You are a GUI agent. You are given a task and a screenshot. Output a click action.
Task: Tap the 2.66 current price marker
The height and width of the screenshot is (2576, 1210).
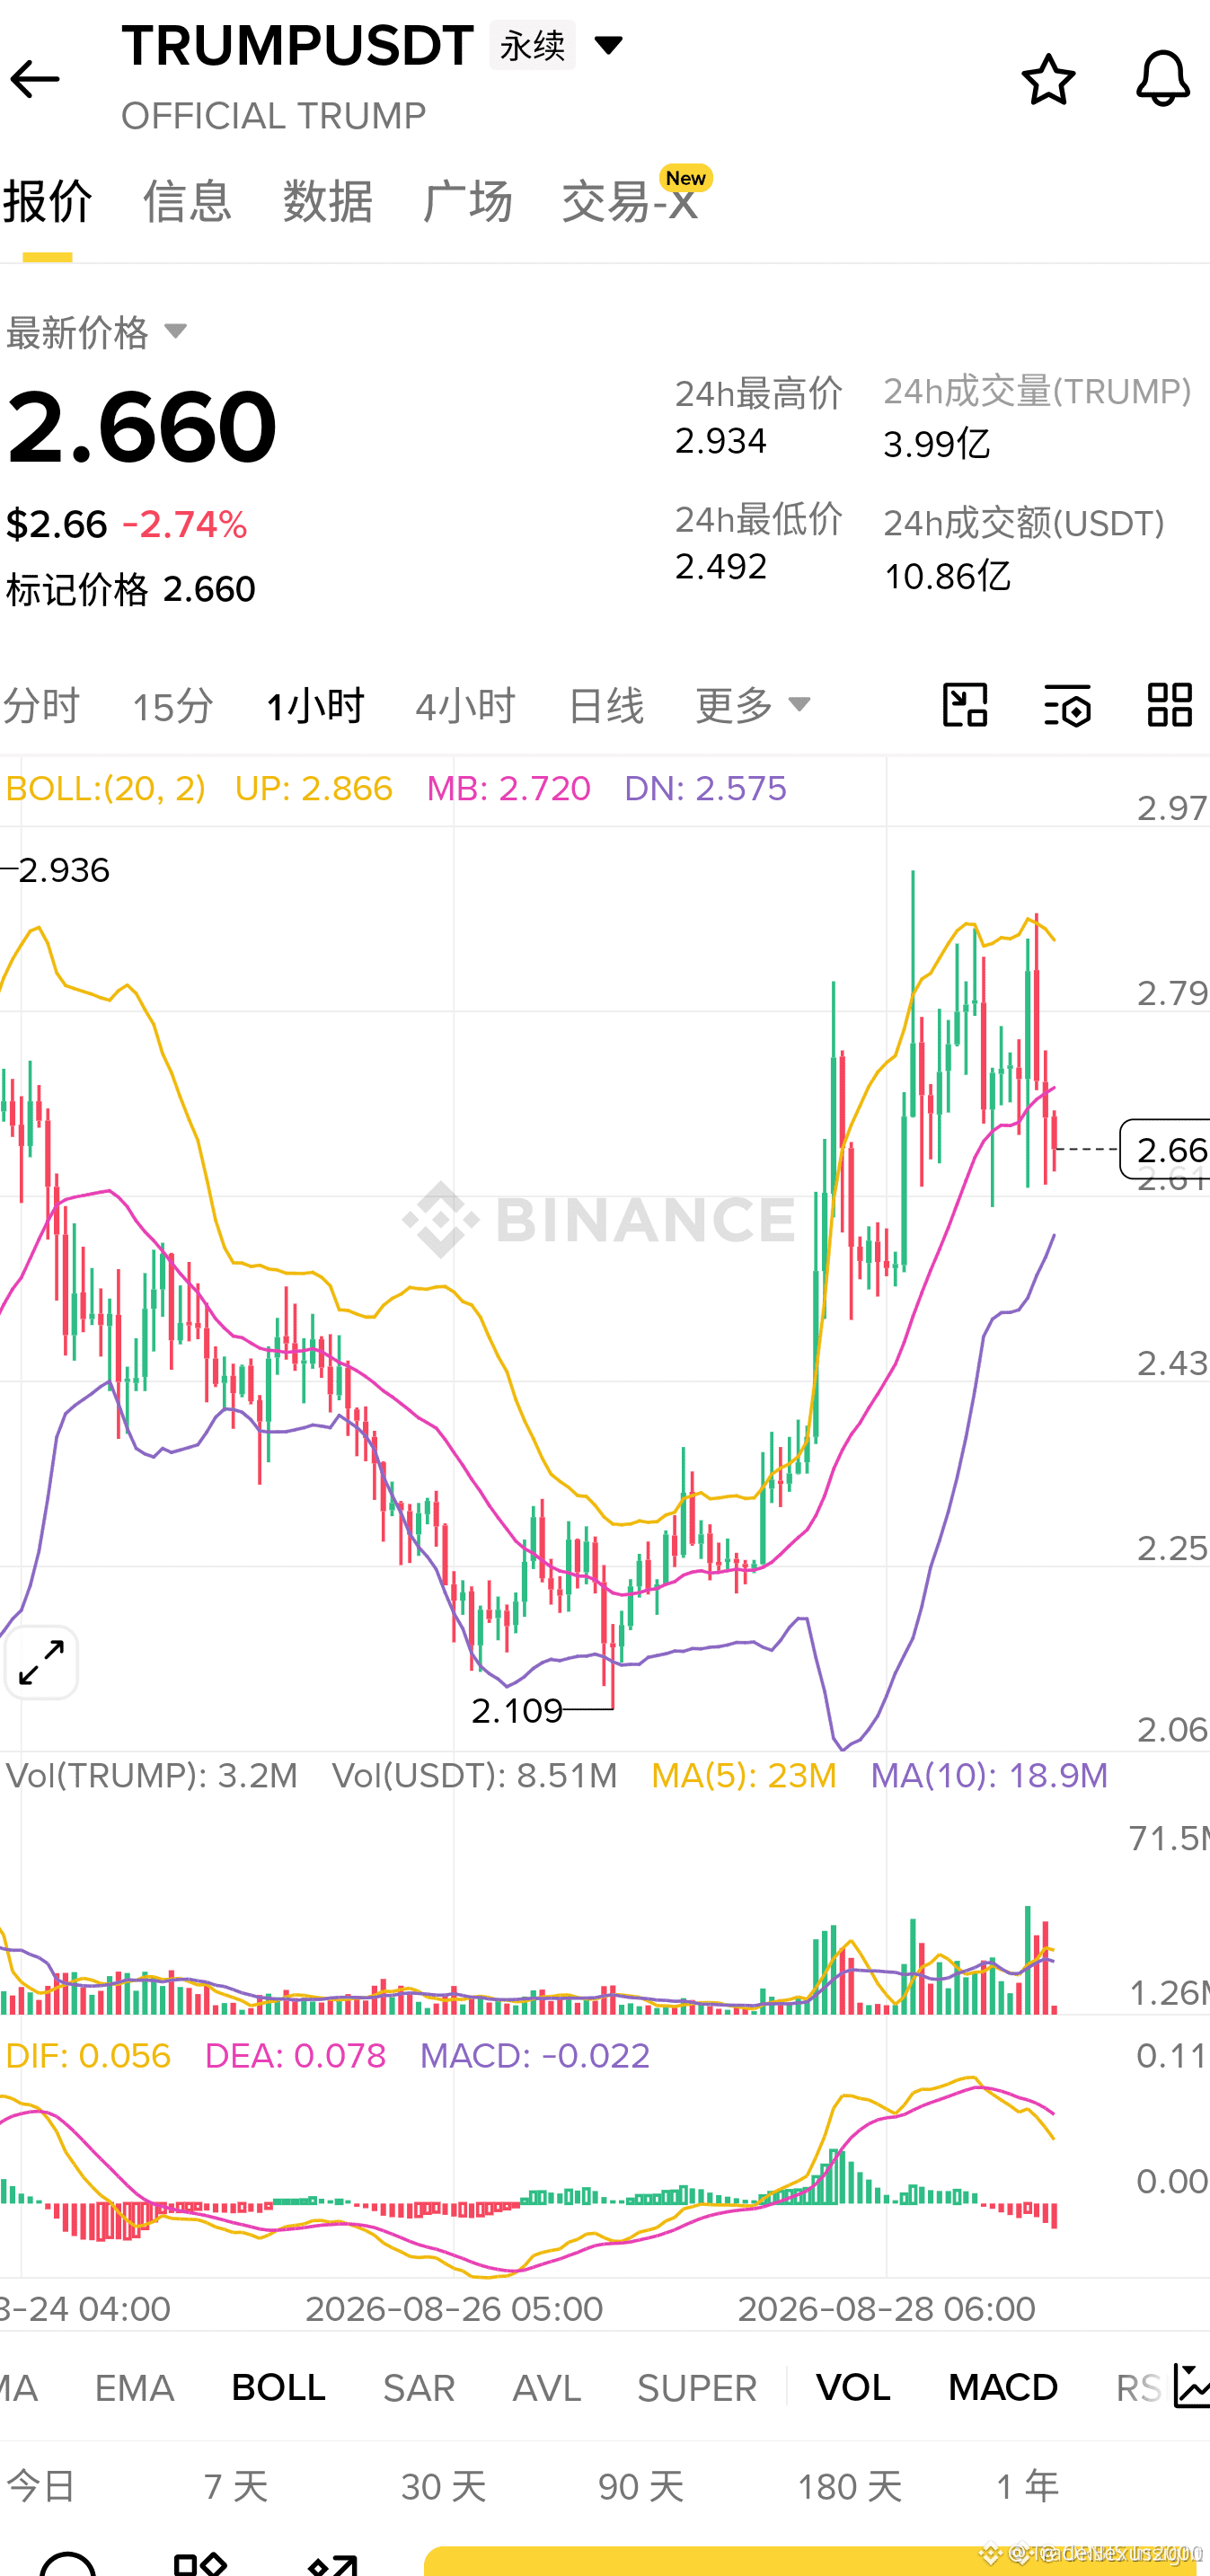pyautogui.click(x=1166, y=1149)
